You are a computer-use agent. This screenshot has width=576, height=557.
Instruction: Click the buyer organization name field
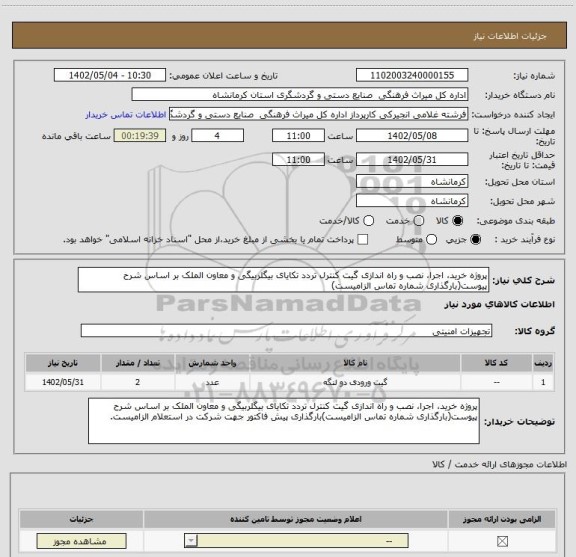pos(300,94)
